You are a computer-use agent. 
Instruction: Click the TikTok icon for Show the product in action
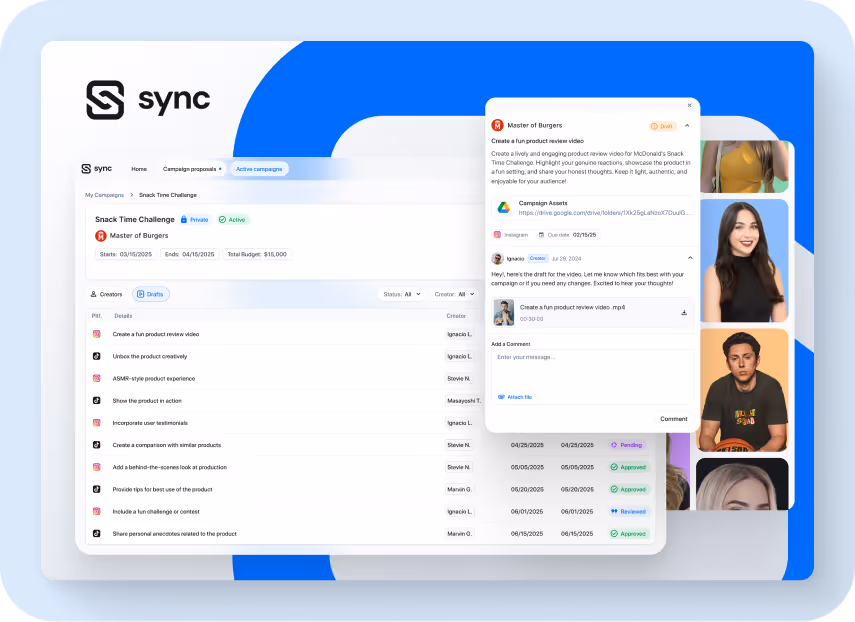(97, 400)
